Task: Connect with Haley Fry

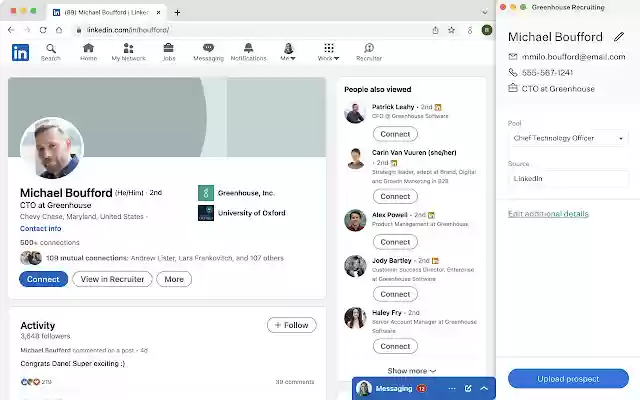Action: [395, 346]
